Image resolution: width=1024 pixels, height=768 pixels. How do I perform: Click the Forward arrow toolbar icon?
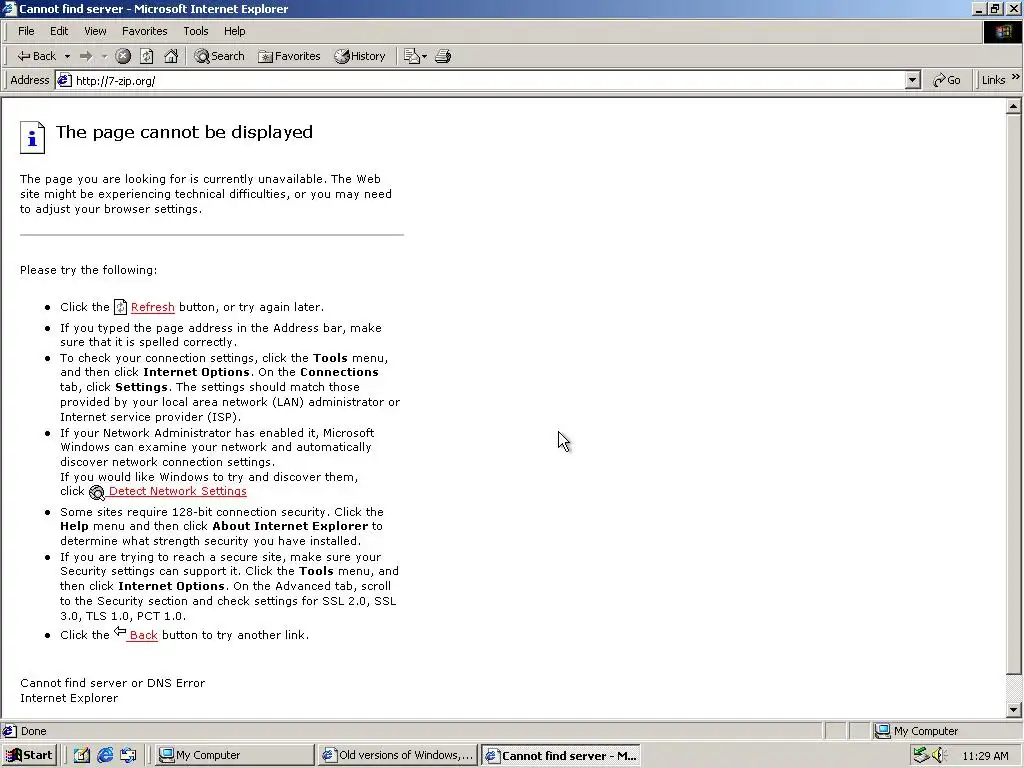click(86, 56)
